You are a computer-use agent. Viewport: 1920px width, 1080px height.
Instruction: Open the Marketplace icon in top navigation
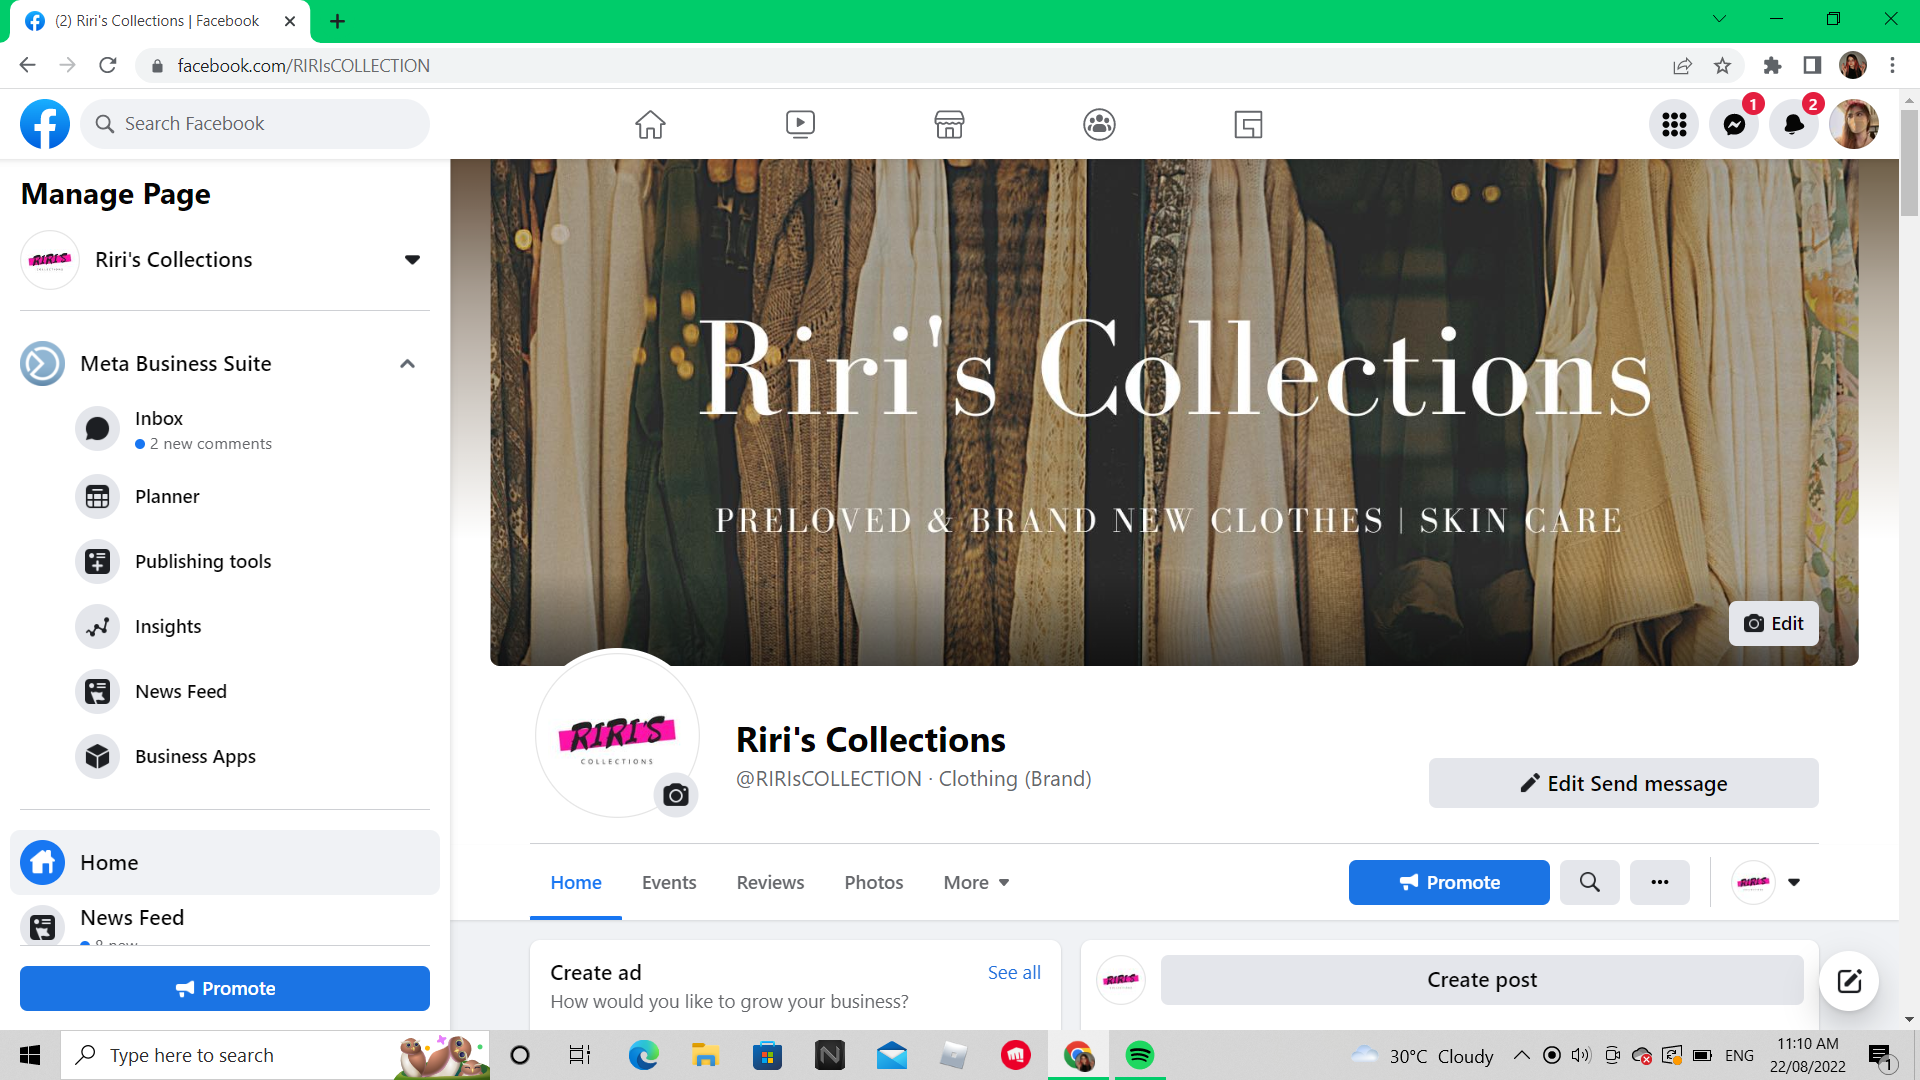coord(949,124)
